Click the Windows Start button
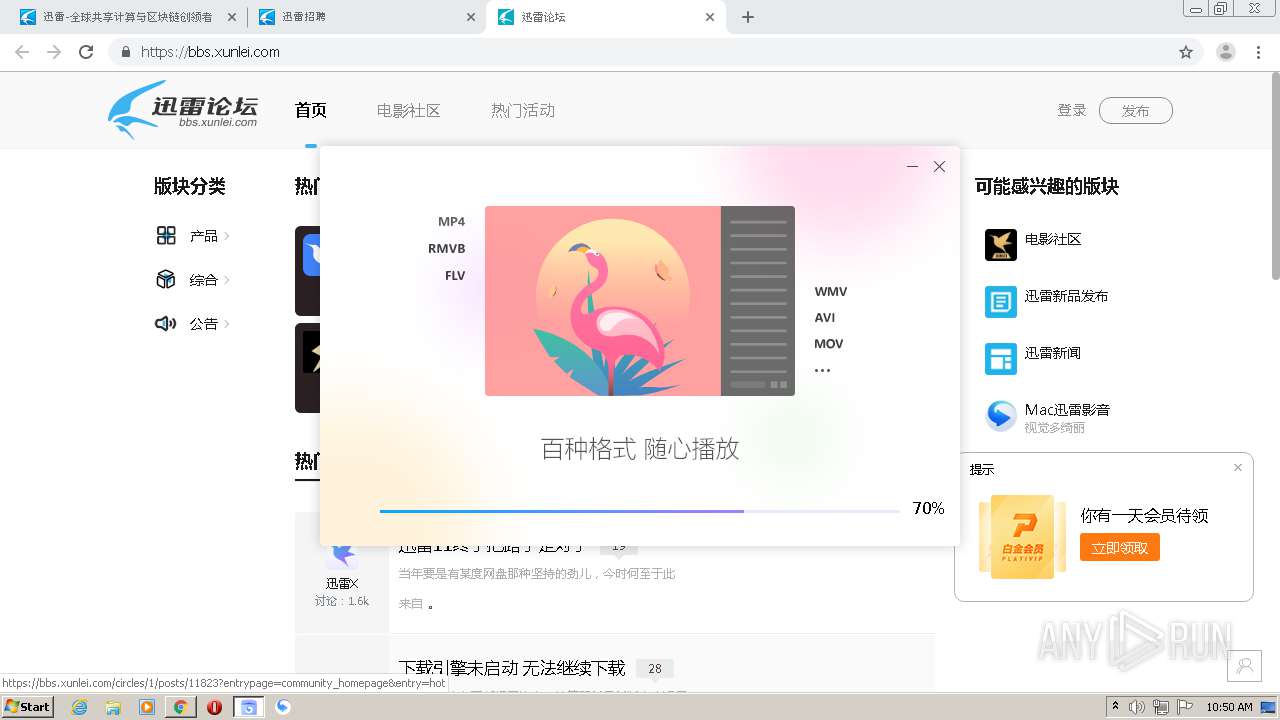Image resolution: width=1280 pixels, height=720 pixels. coord(27,706)
